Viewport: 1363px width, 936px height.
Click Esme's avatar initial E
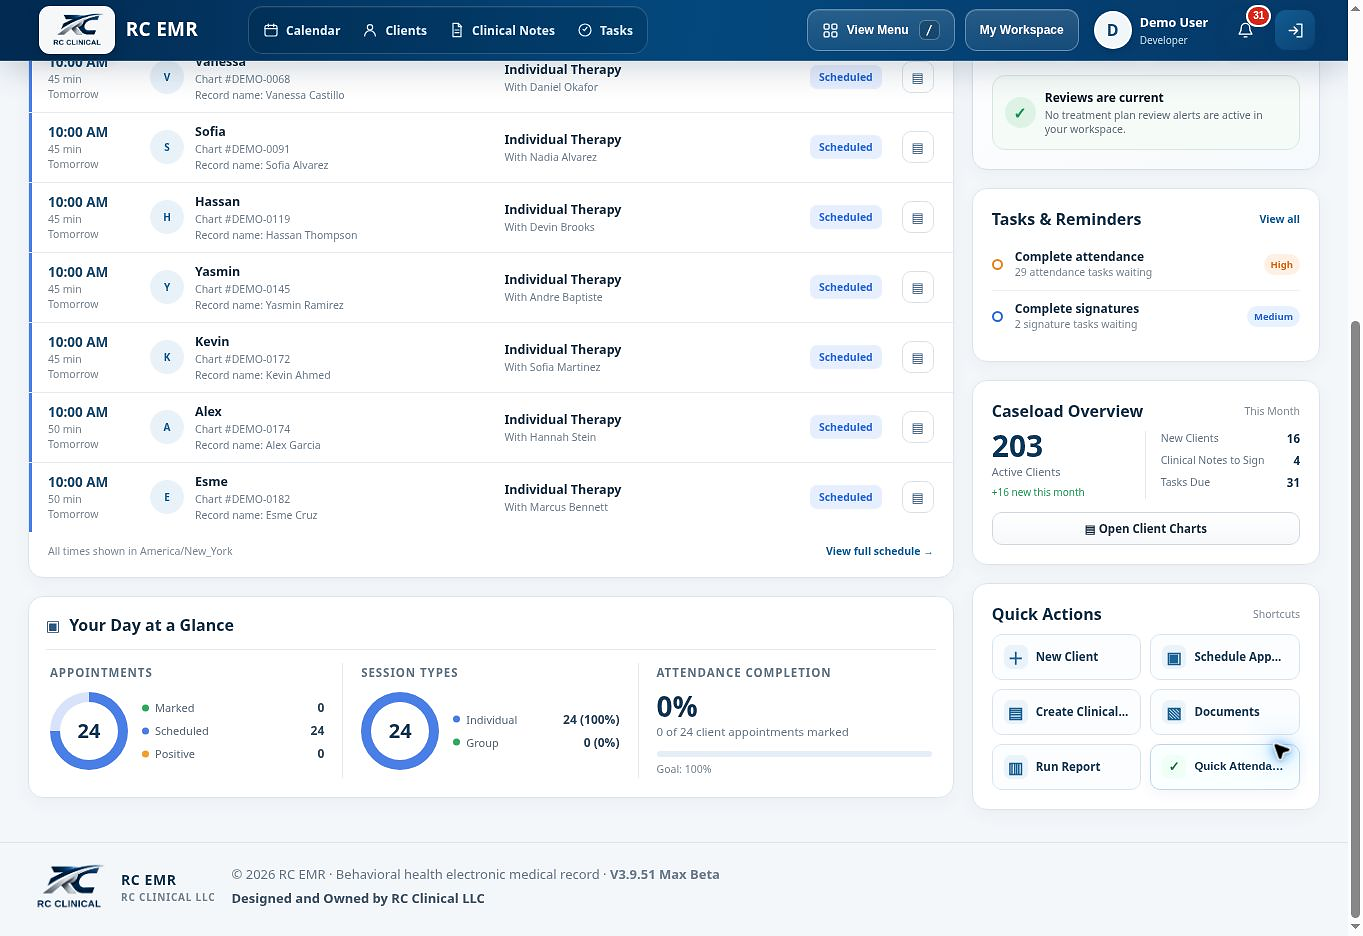pos(167,497)
